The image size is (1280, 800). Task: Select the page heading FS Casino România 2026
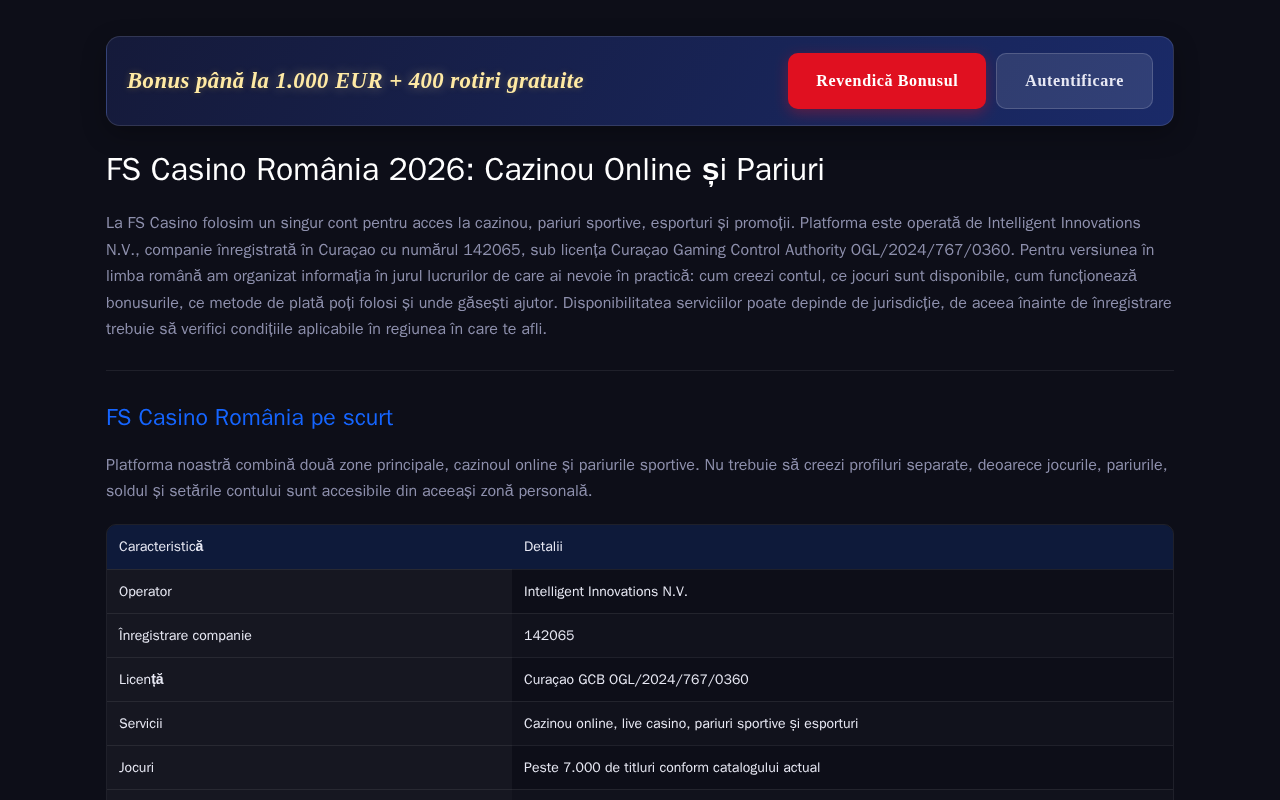(465, 170)
